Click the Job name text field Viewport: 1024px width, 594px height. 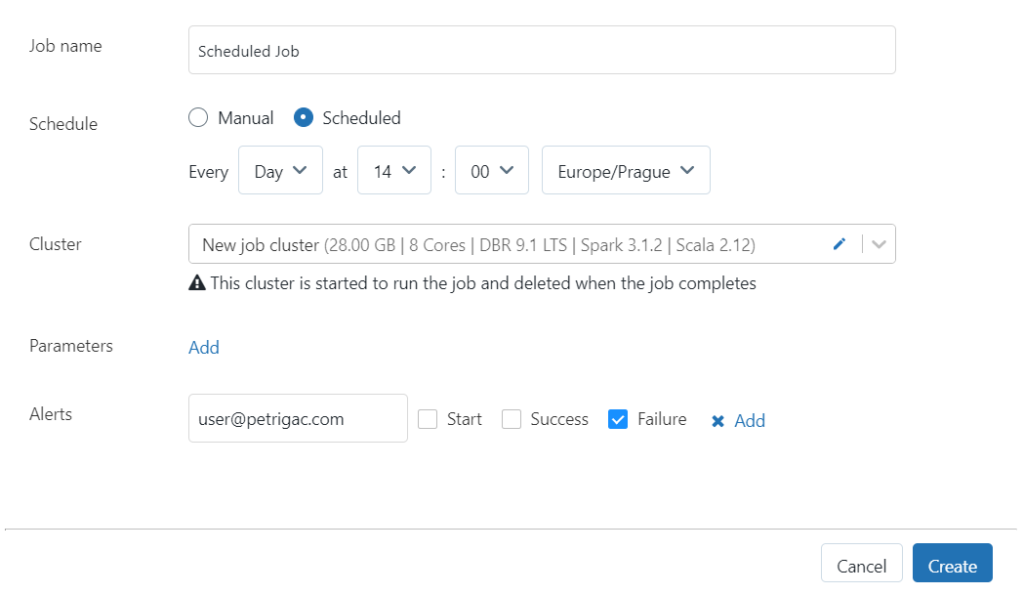(x=541, y=50)
